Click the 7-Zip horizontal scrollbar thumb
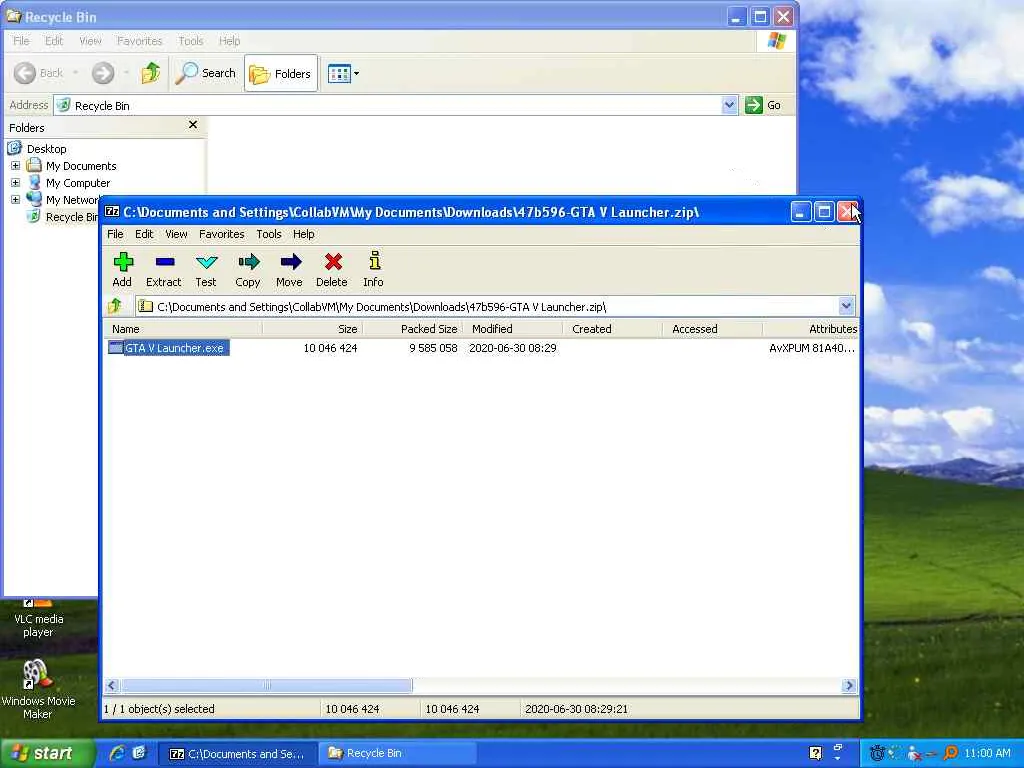The width and height of the screenshot is (1024, 768). tap(266, 685)
